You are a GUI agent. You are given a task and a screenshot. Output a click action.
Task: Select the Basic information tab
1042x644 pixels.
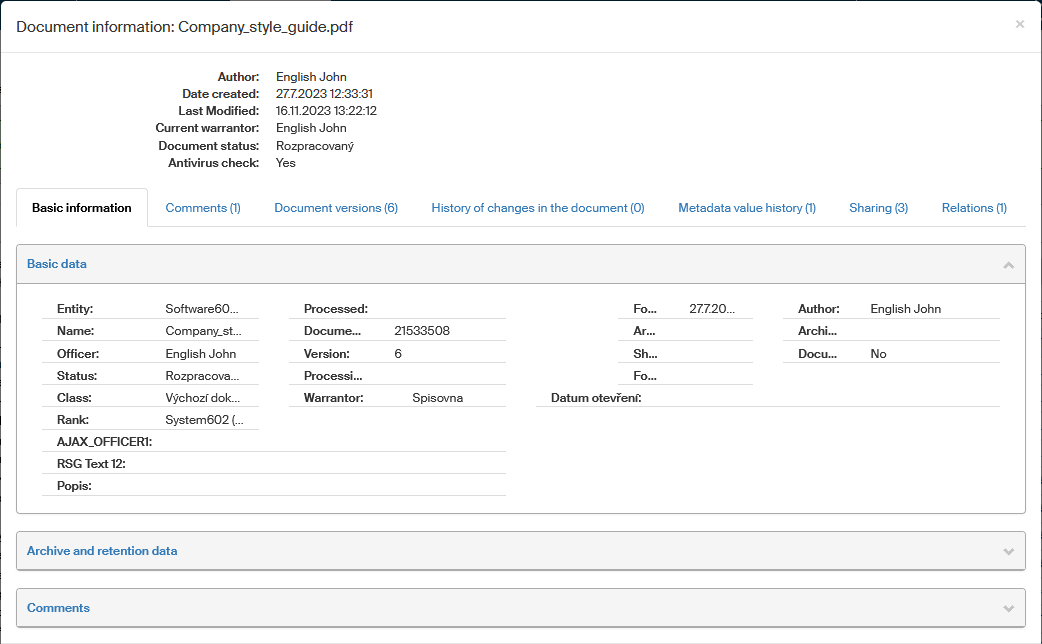(82, 208)
